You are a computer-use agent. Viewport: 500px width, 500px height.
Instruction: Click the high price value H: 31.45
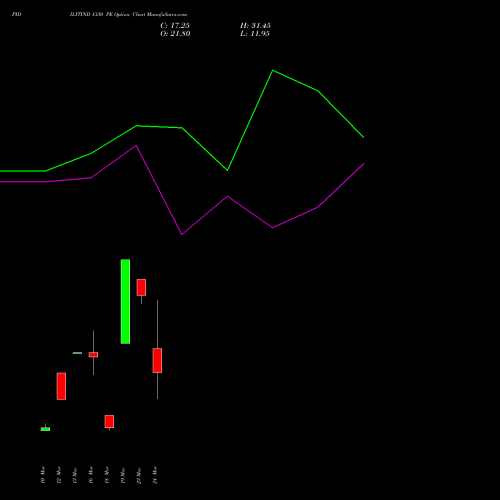tap(255, 26)
